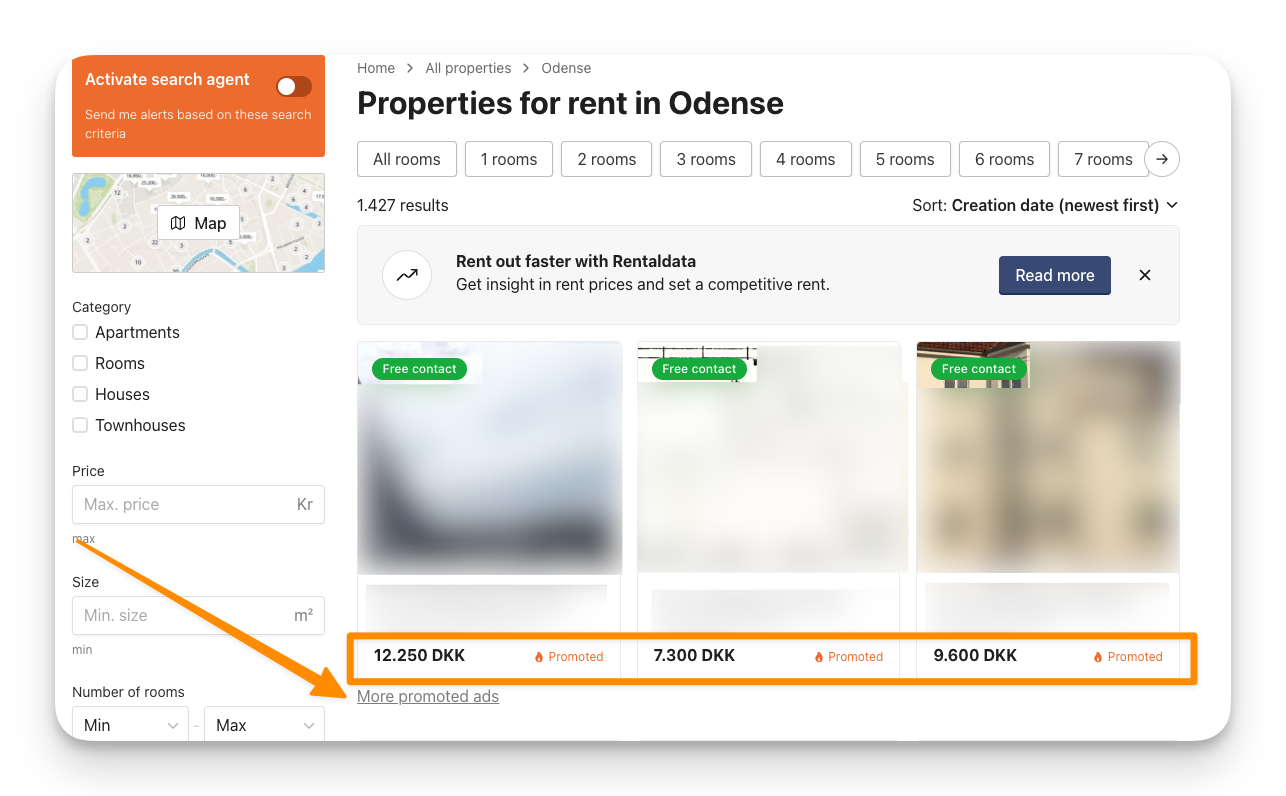Click Read more on Rentaldata banner

pos(1055,275)
